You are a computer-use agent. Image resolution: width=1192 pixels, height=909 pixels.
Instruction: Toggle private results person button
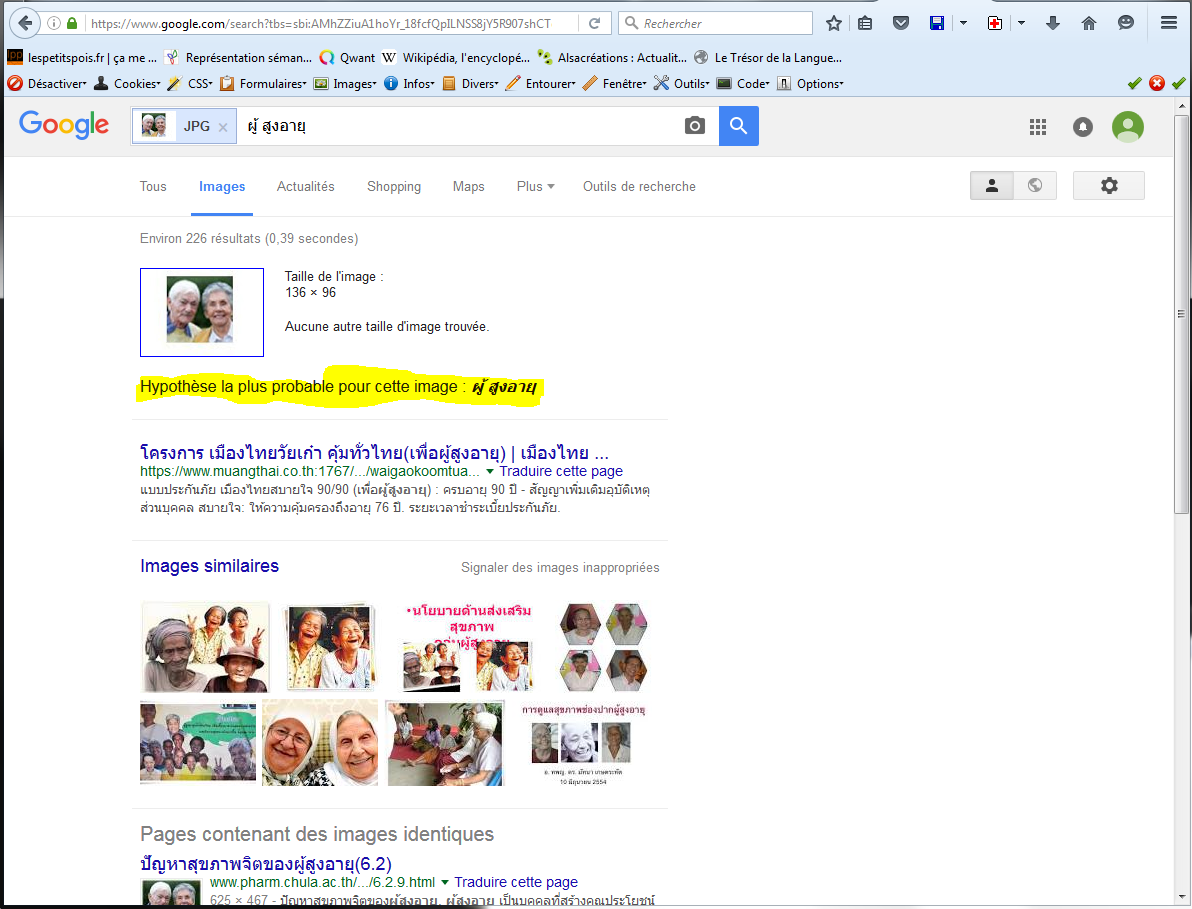[991, 186]
